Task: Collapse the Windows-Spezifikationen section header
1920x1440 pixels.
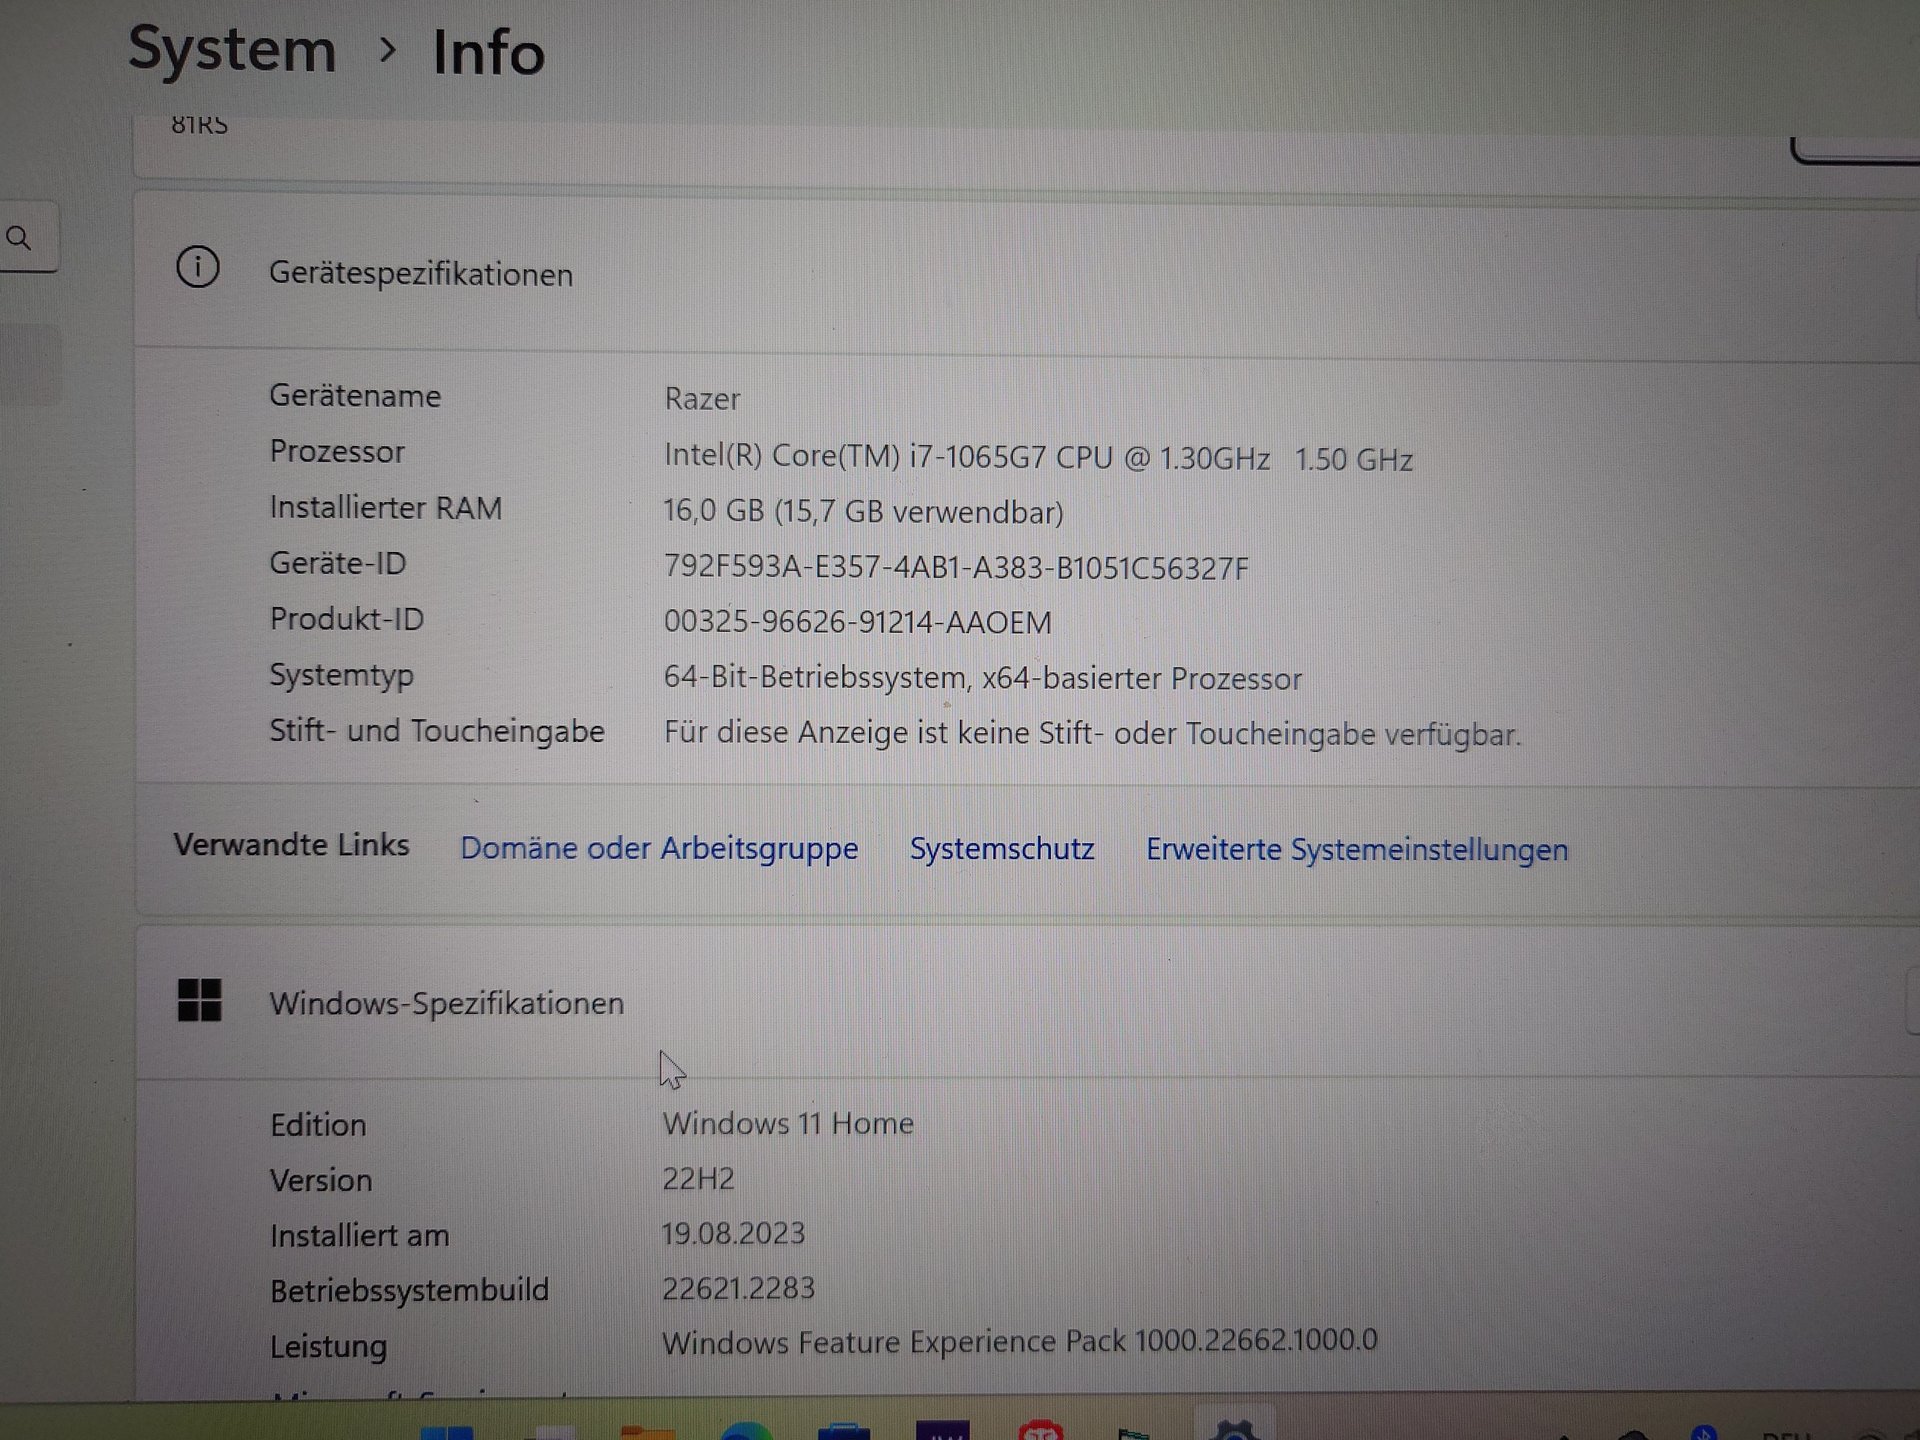Action: coord(1026,1003)
